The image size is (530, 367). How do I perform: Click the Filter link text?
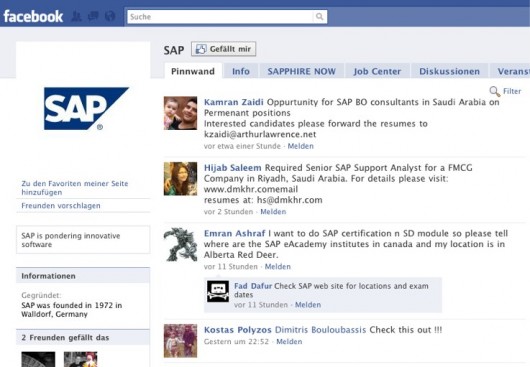click(x=512, y=91)
